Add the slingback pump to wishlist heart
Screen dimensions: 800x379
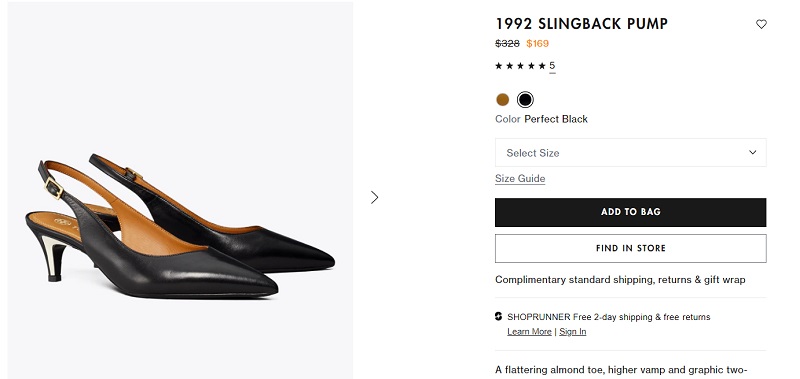[761, 24]
